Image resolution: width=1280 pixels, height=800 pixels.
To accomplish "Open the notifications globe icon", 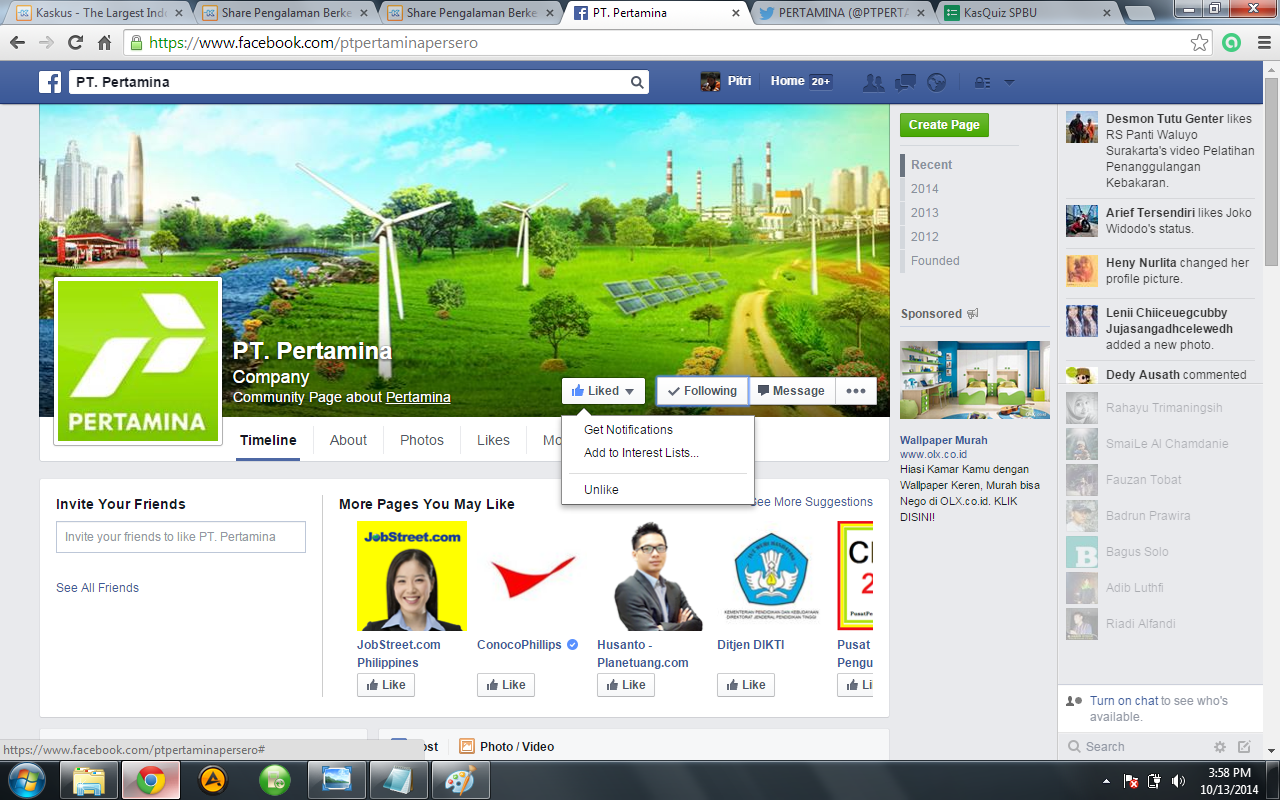I will pos(936,82).
